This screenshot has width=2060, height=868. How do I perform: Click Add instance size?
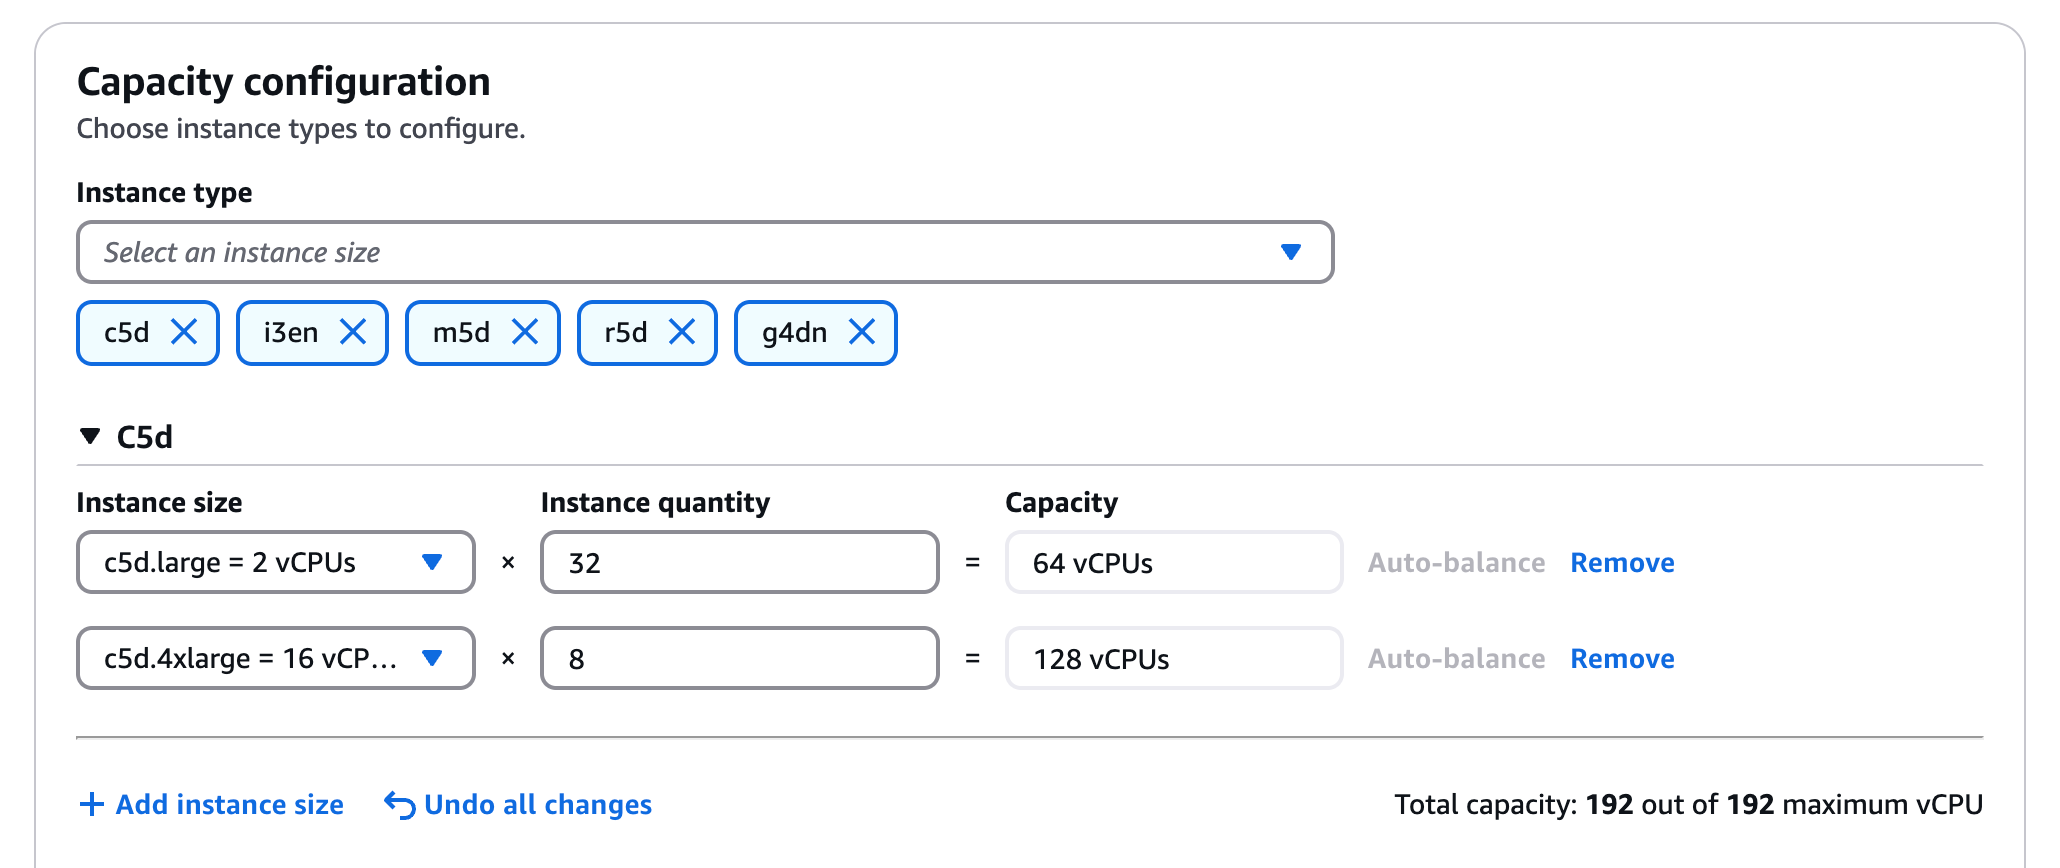[x=229, y=804]
